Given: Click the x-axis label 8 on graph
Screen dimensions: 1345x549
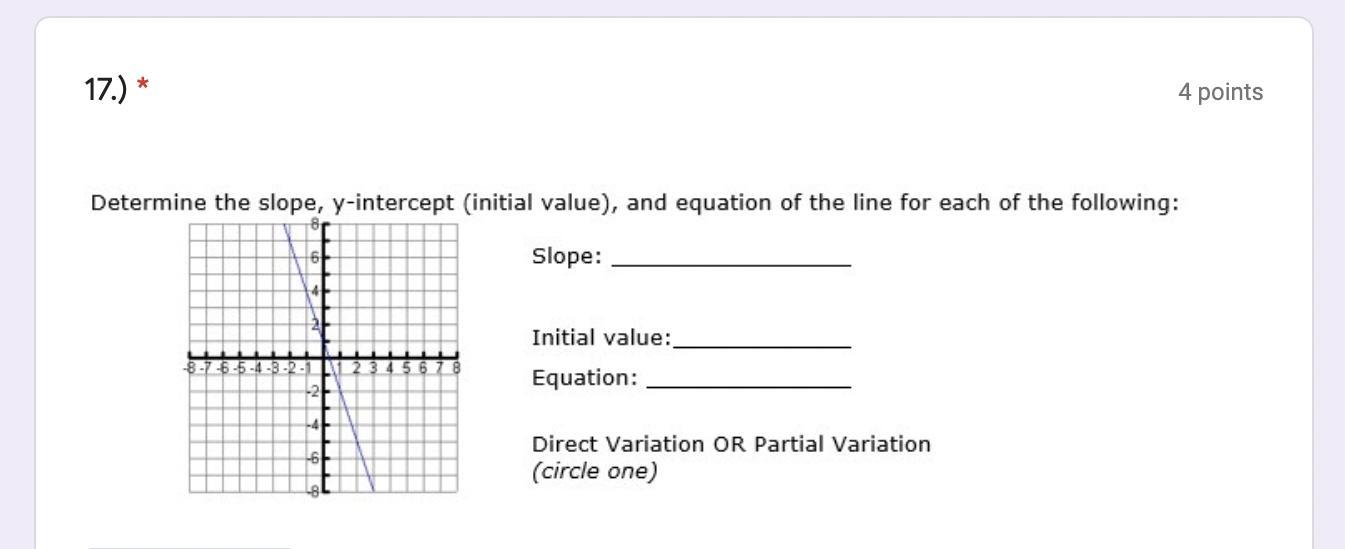Looking at the screenshot, I should point(457,369).
